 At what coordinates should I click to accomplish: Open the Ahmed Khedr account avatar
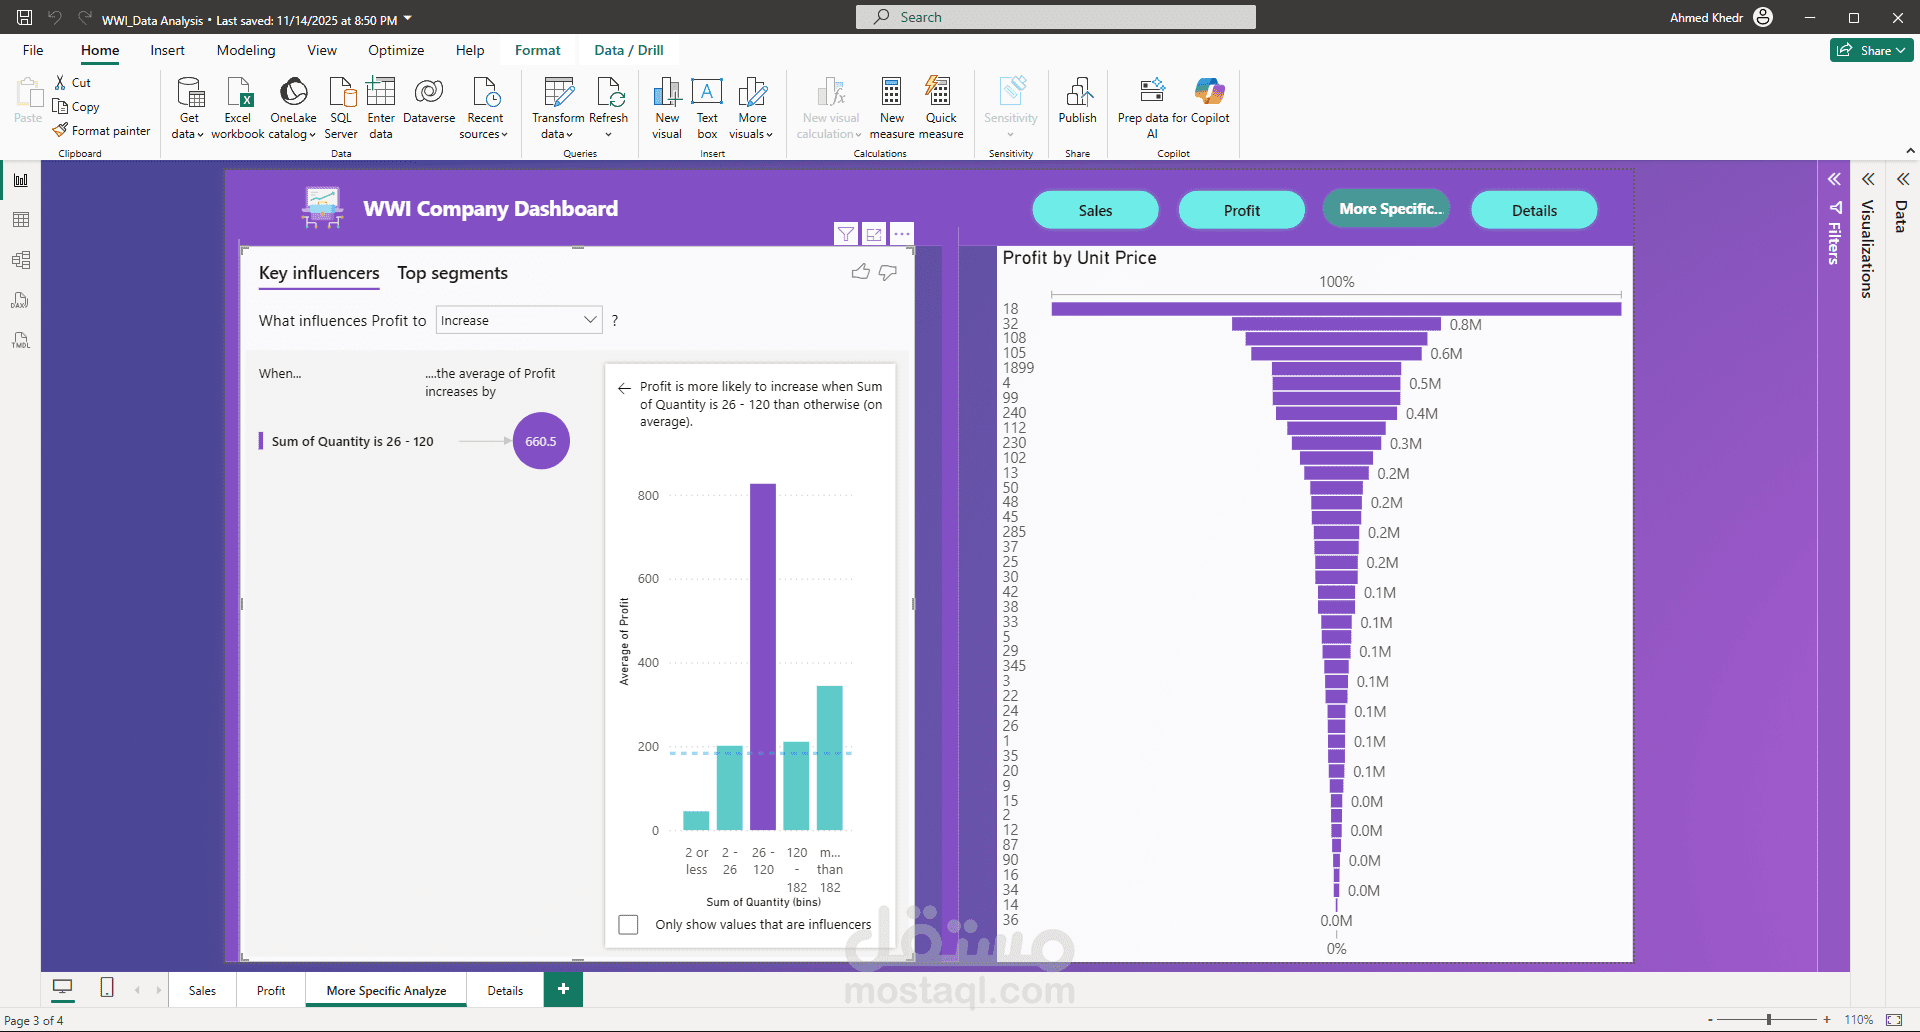[1763, 18]
